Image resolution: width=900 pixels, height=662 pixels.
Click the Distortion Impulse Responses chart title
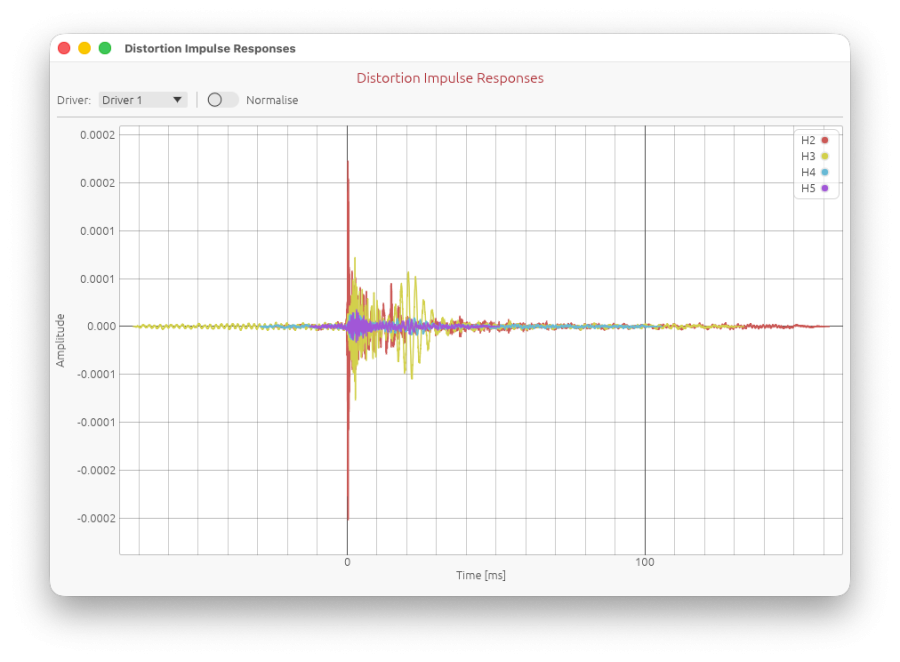click(450, 78)
